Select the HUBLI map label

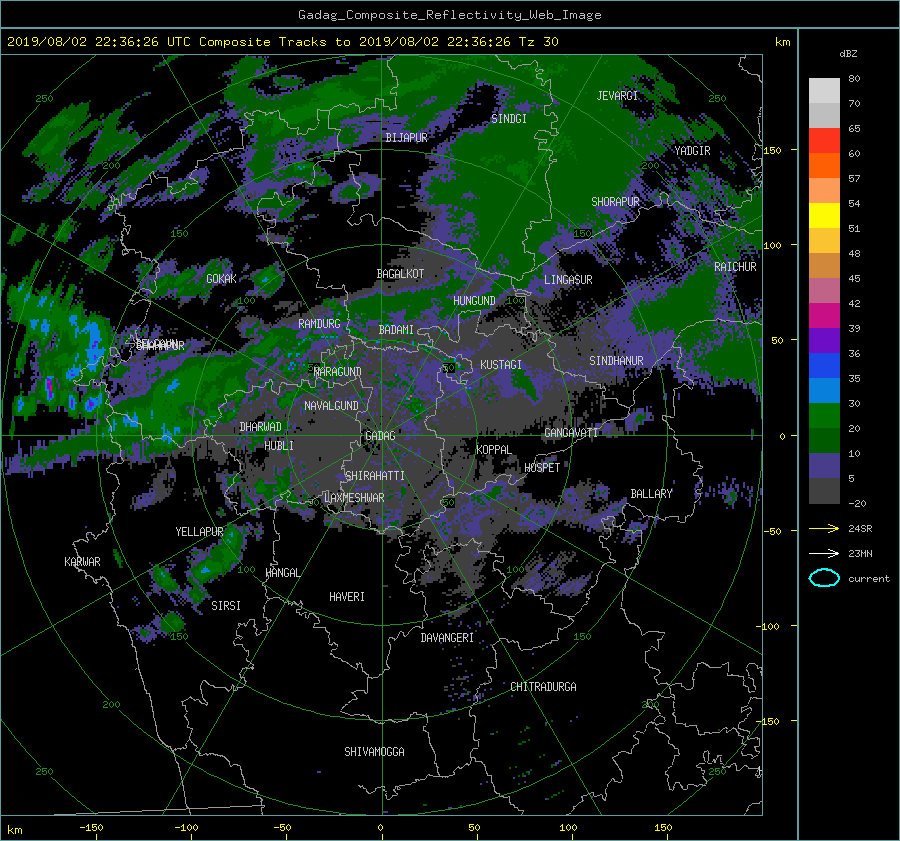coord(279,446)
